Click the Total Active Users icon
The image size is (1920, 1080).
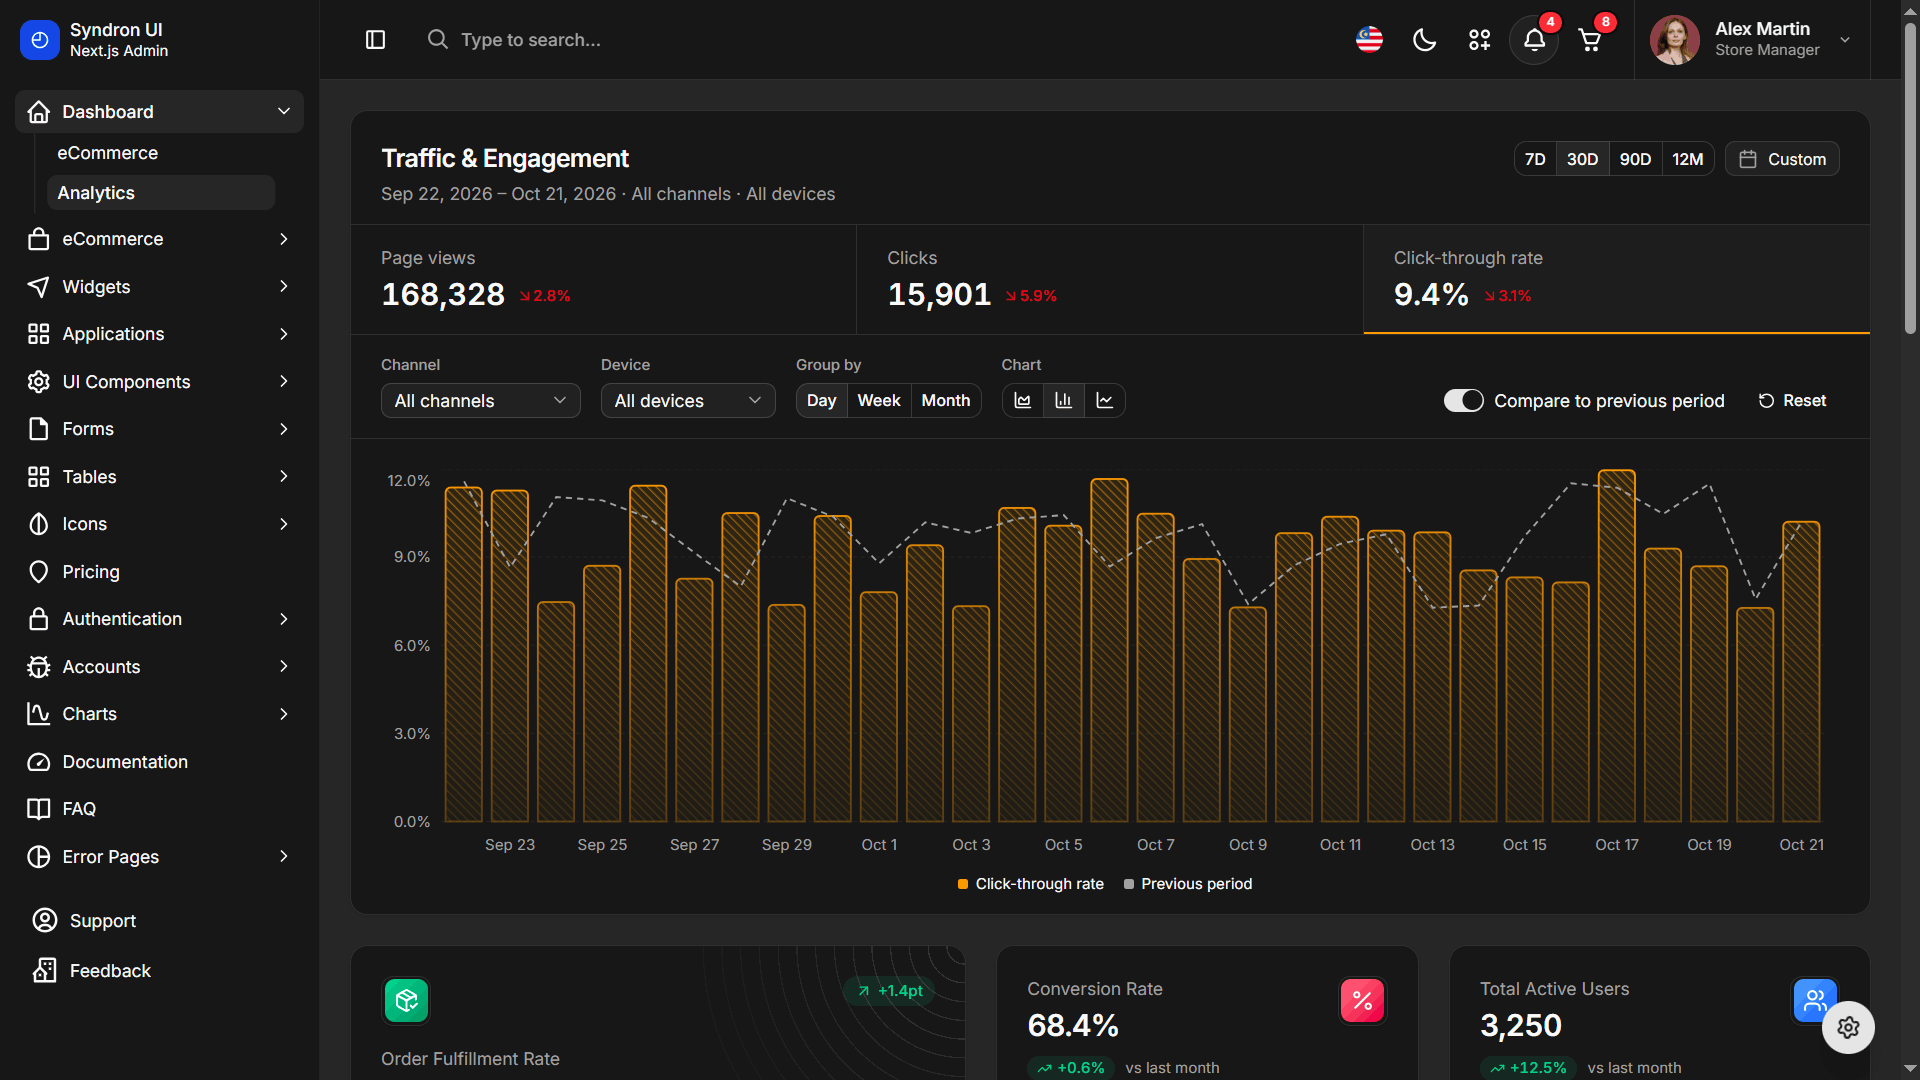pos(1814,1001)
